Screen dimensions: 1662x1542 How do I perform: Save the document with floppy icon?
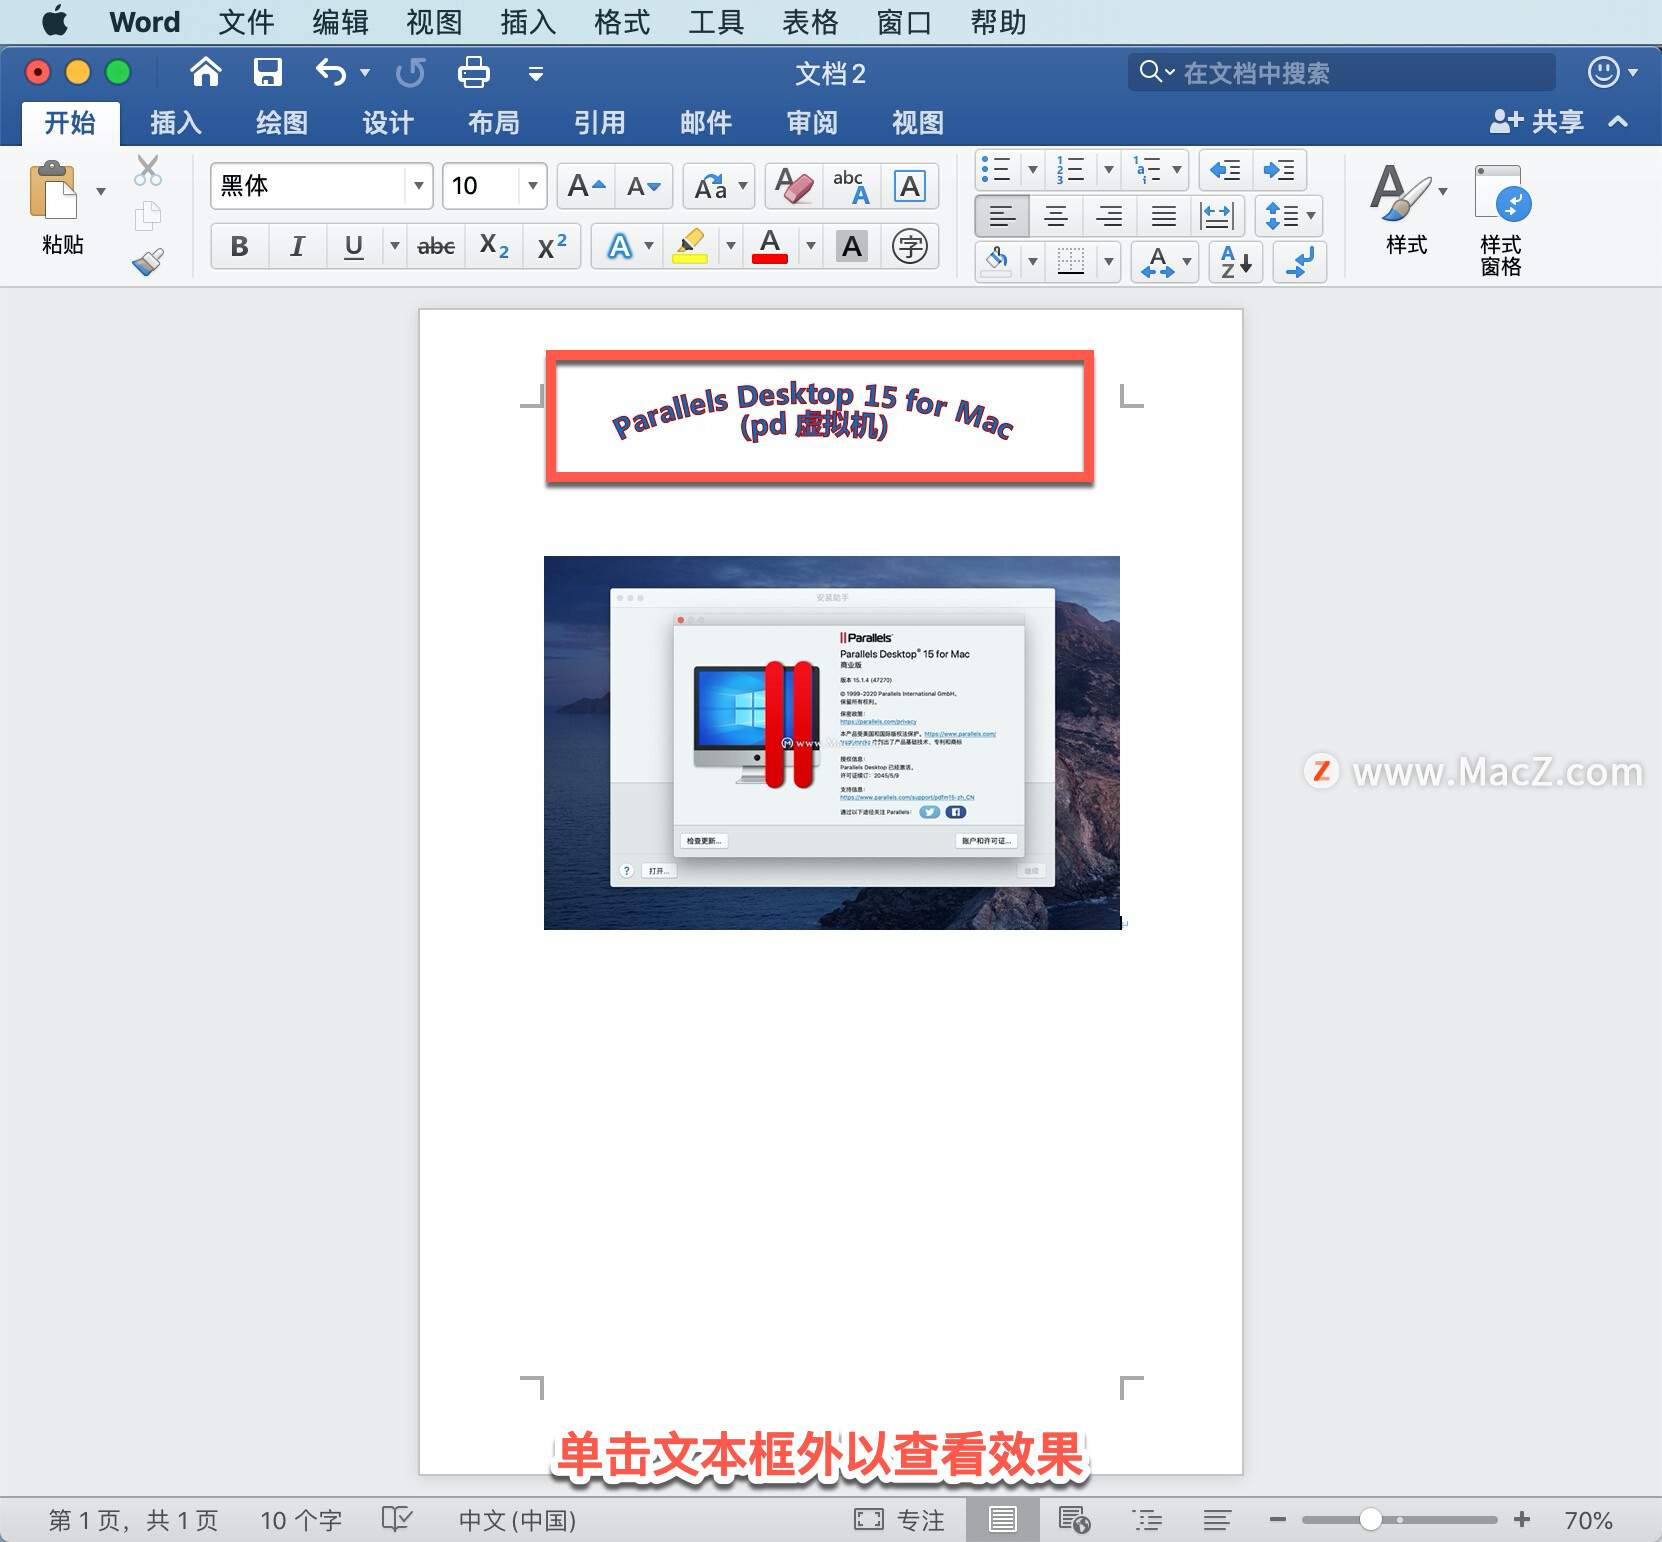tap(267, 72)
